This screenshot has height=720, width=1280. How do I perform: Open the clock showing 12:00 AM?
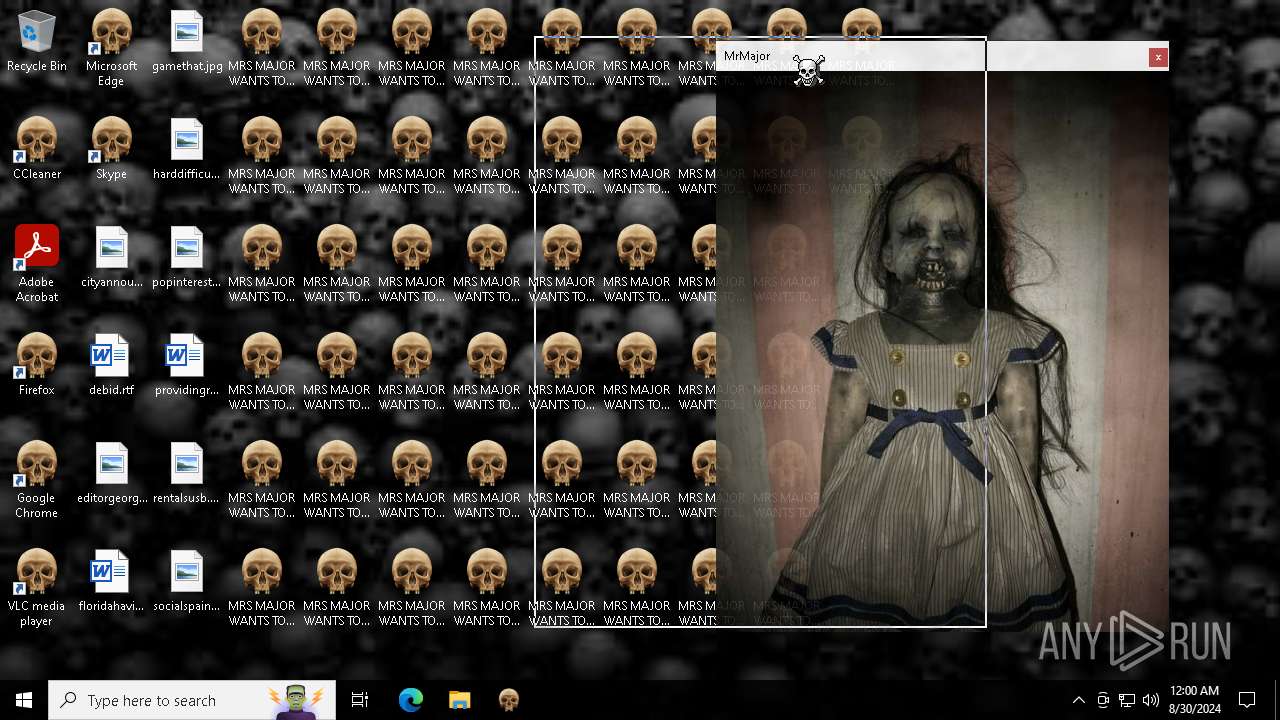(x=1194, y=700)
